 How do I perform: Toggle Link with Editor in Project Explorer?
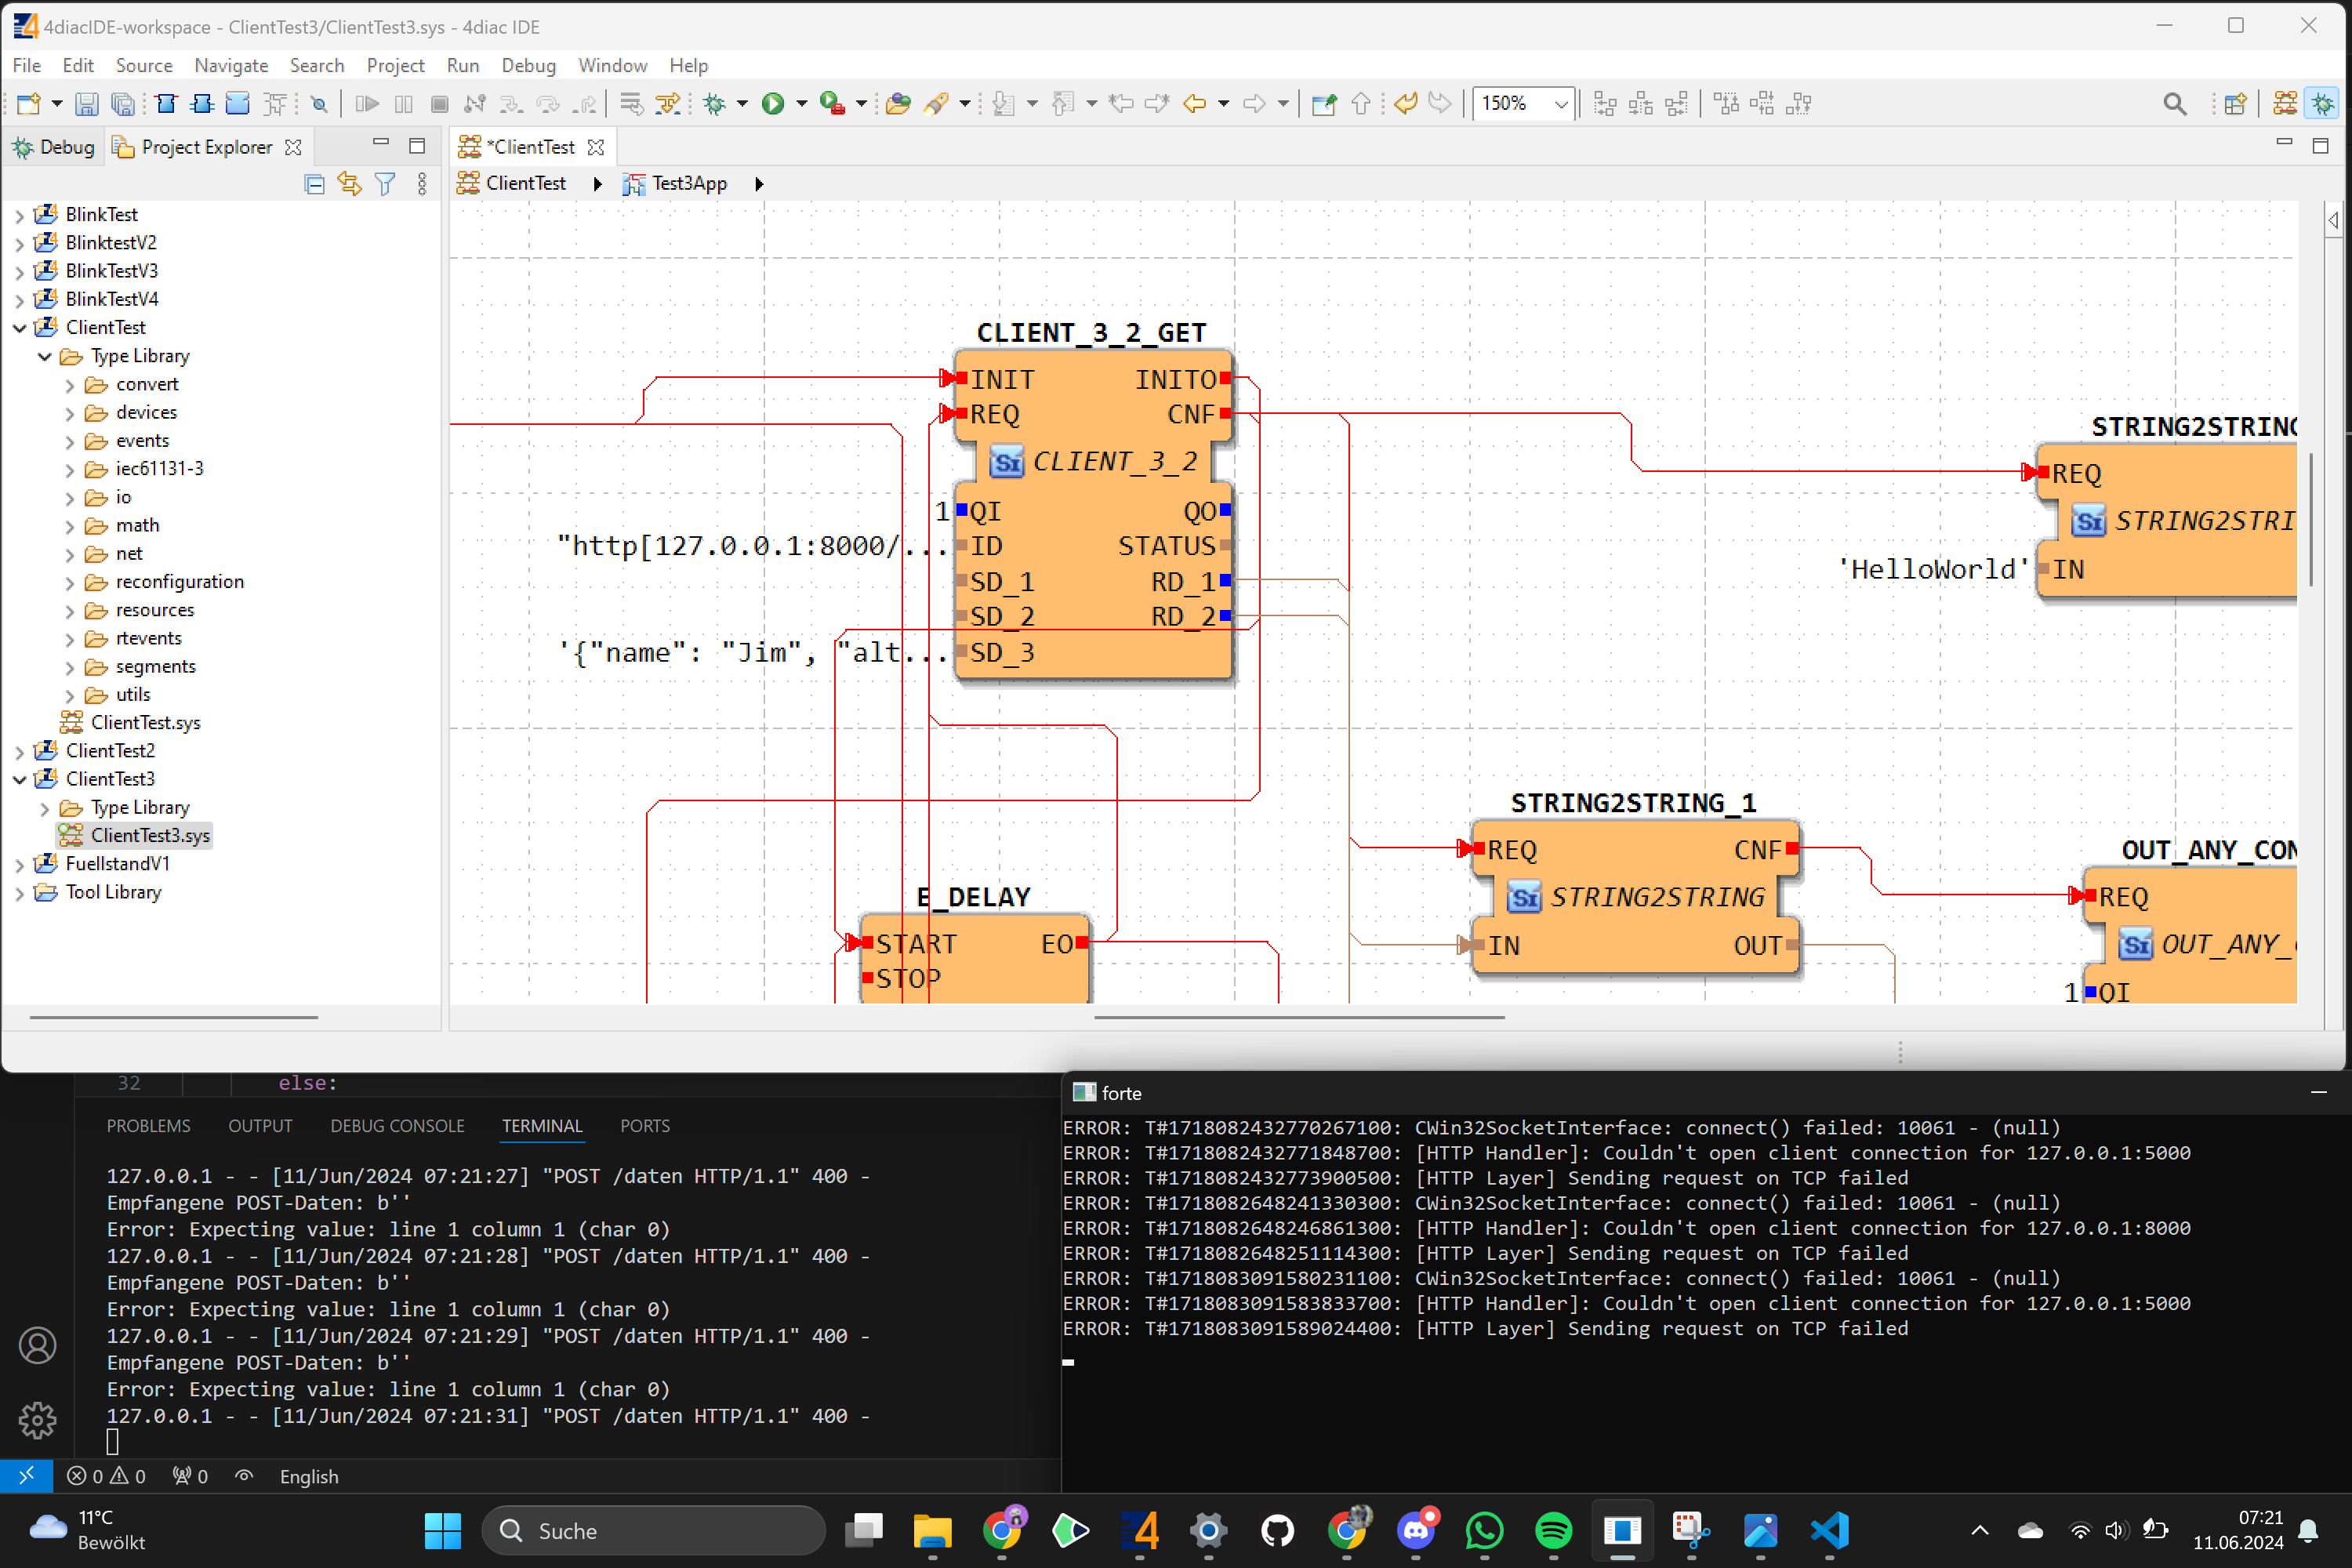point(349,184)
